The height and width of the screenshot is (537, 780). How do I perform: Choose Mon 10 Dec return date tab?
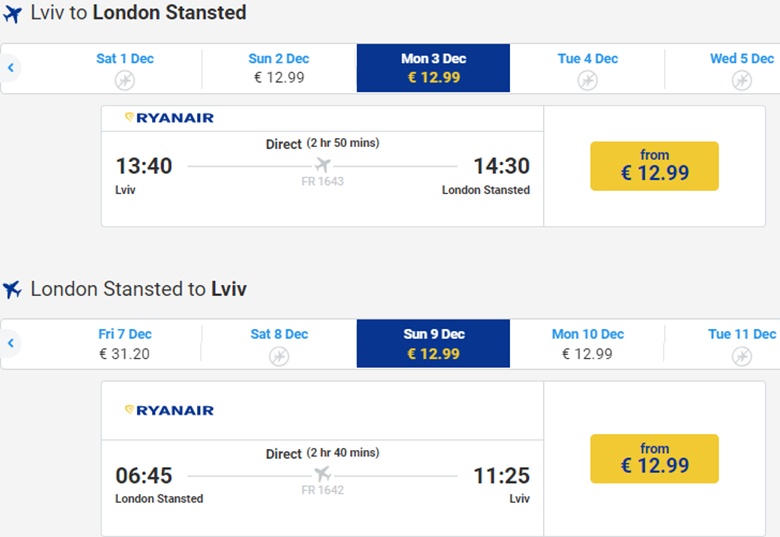[x=587, y=343]
